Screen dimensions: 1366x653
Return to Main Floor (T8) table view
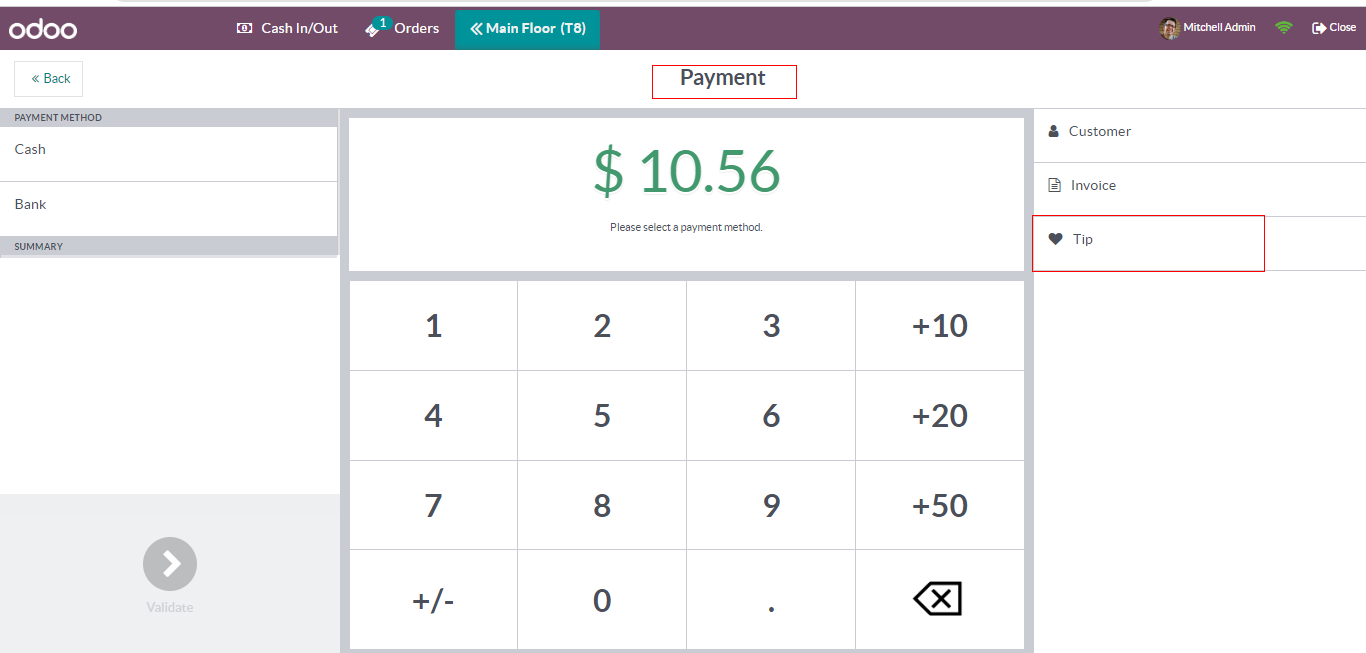click(527, 28)
